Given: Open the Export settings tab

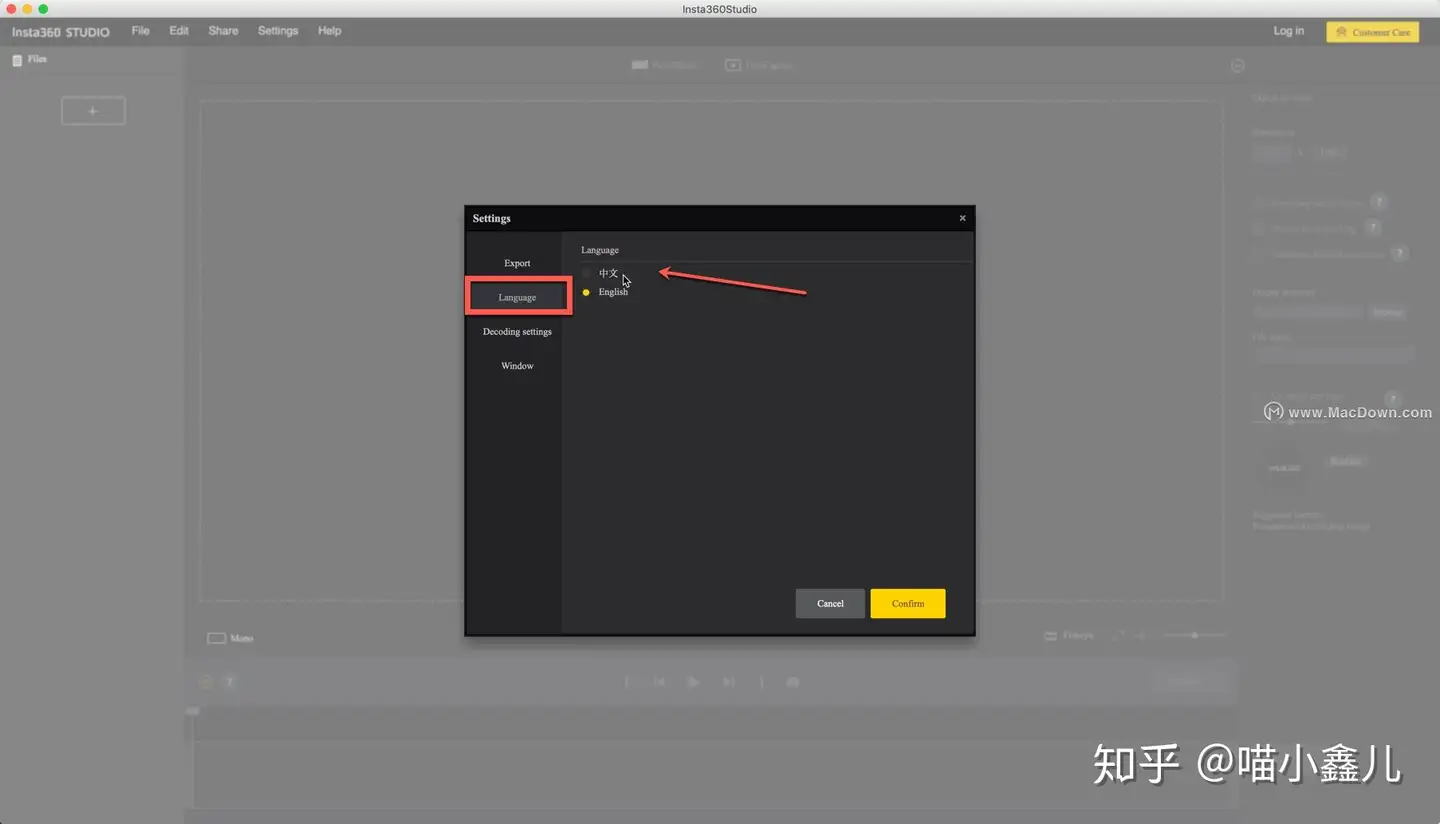Looking at the screenshot, I should (517, 263).
